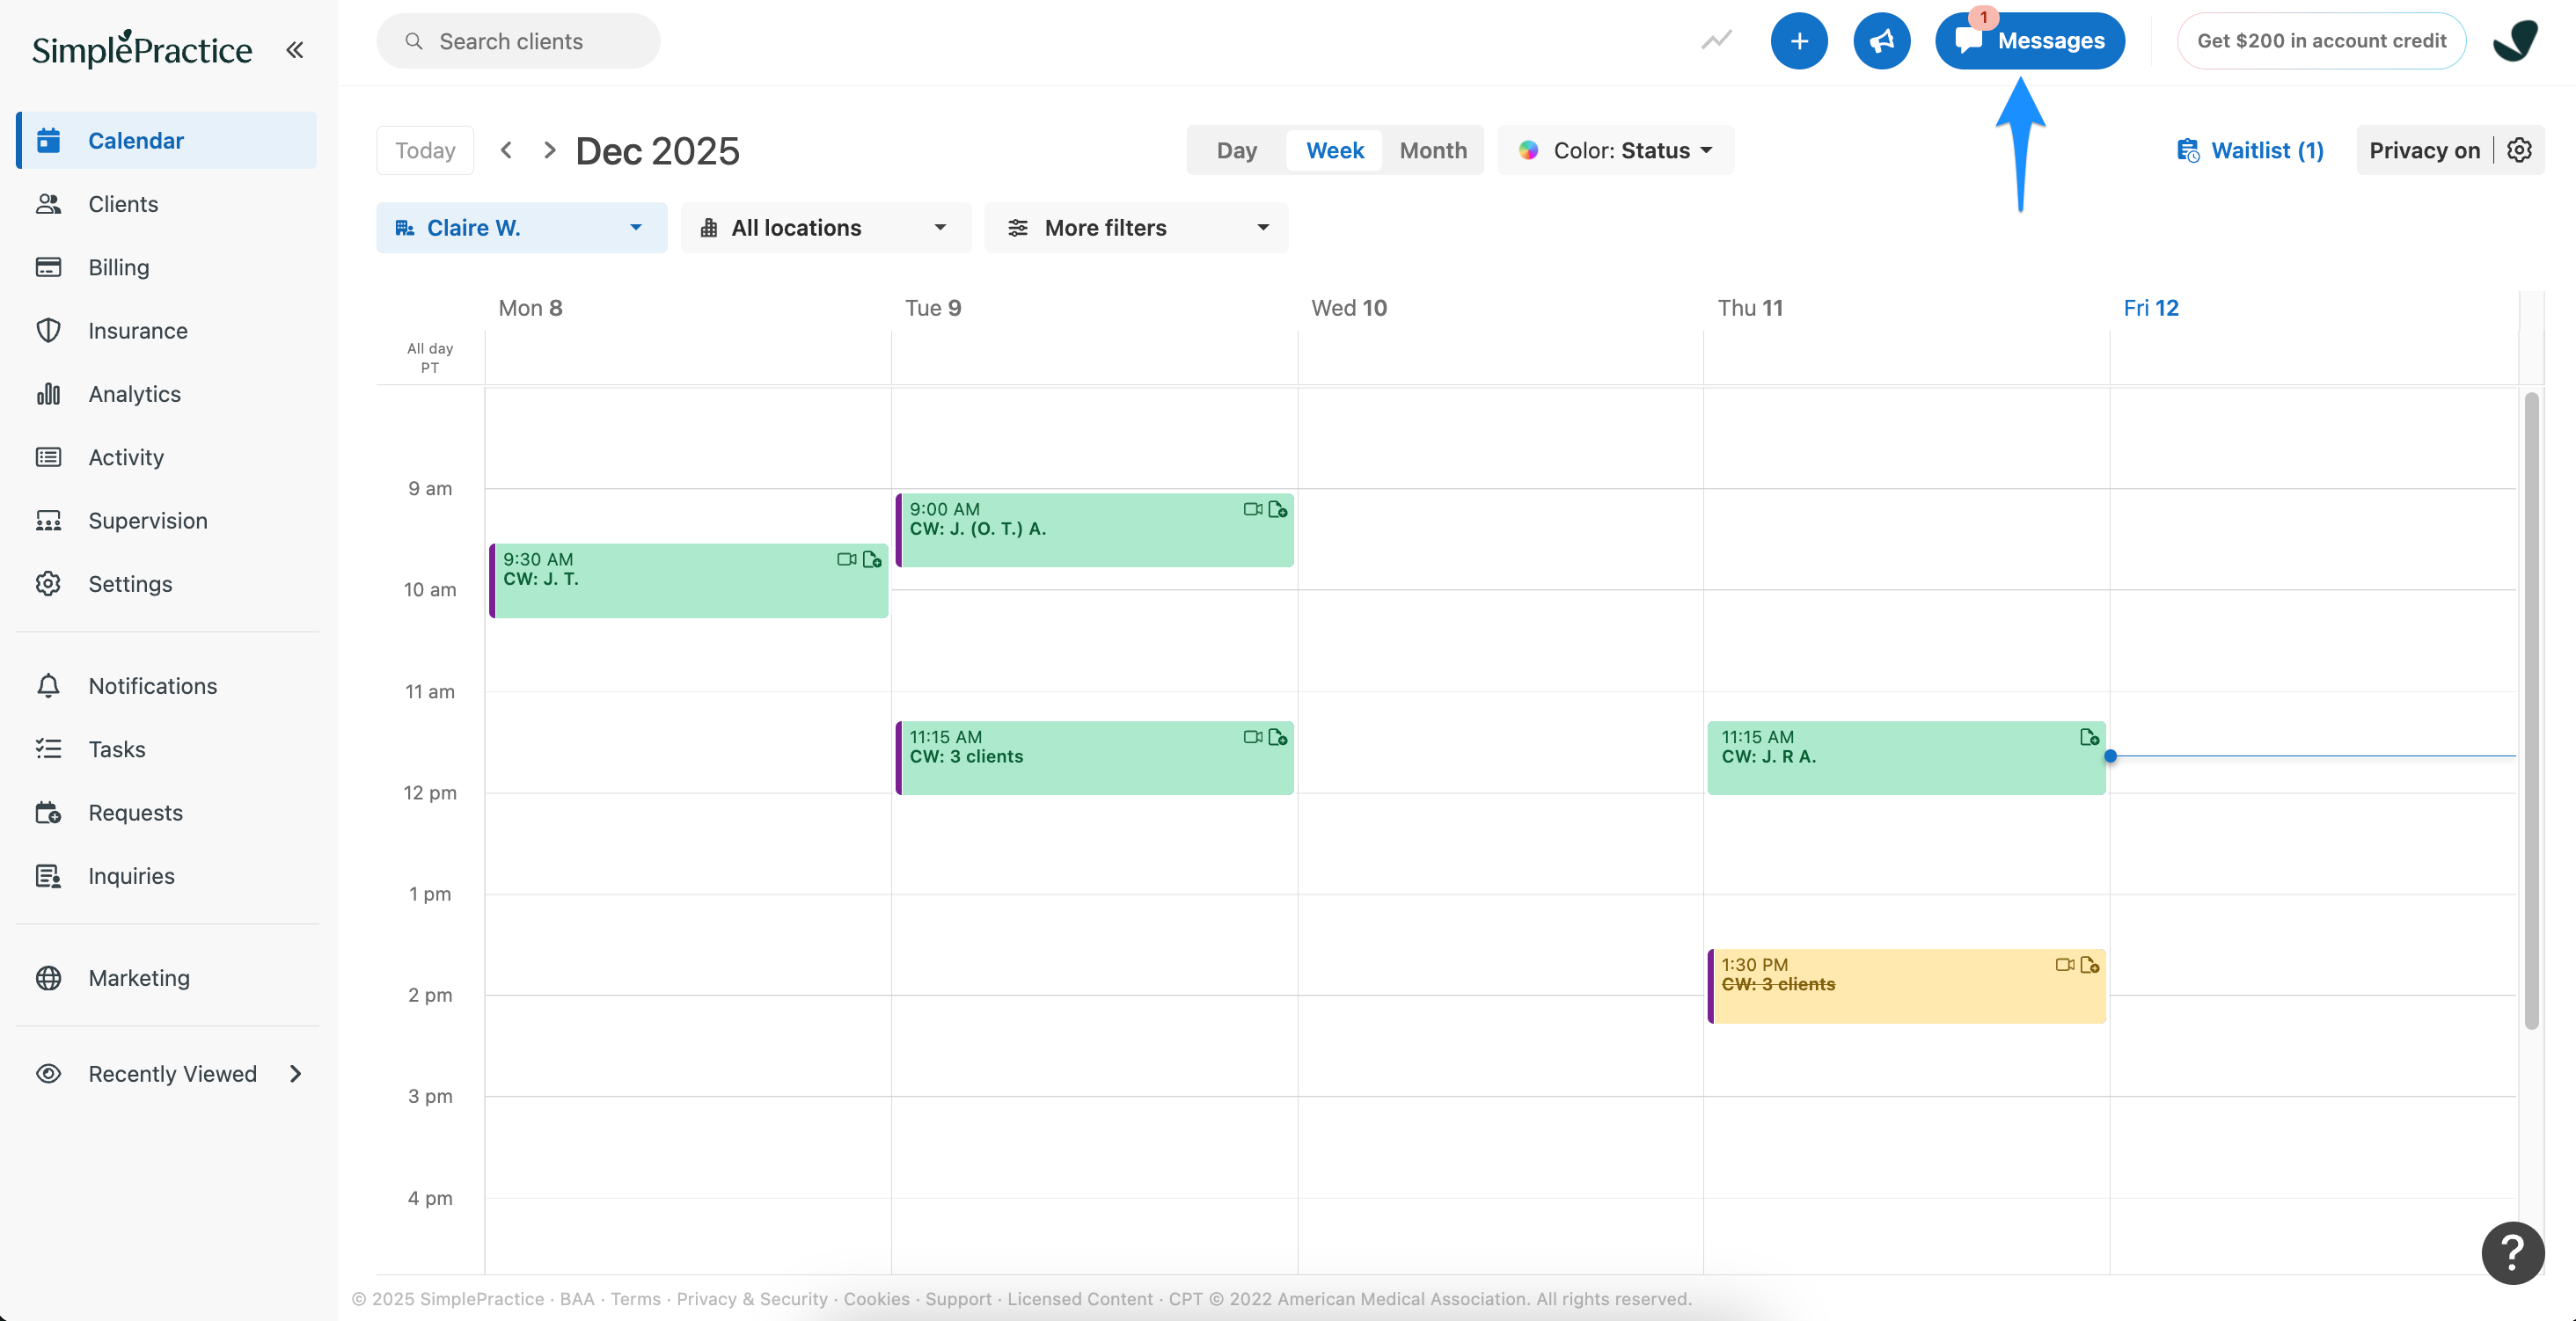
Task: Open Calendar in the sidebar
Action: (x=167, y=140)
